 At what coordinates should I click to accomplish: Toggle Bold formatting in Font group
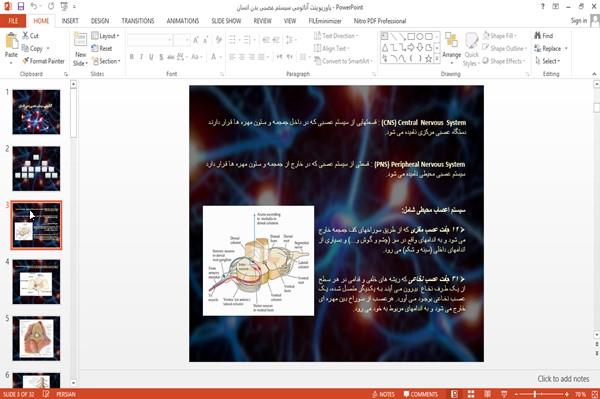(132, 57)
